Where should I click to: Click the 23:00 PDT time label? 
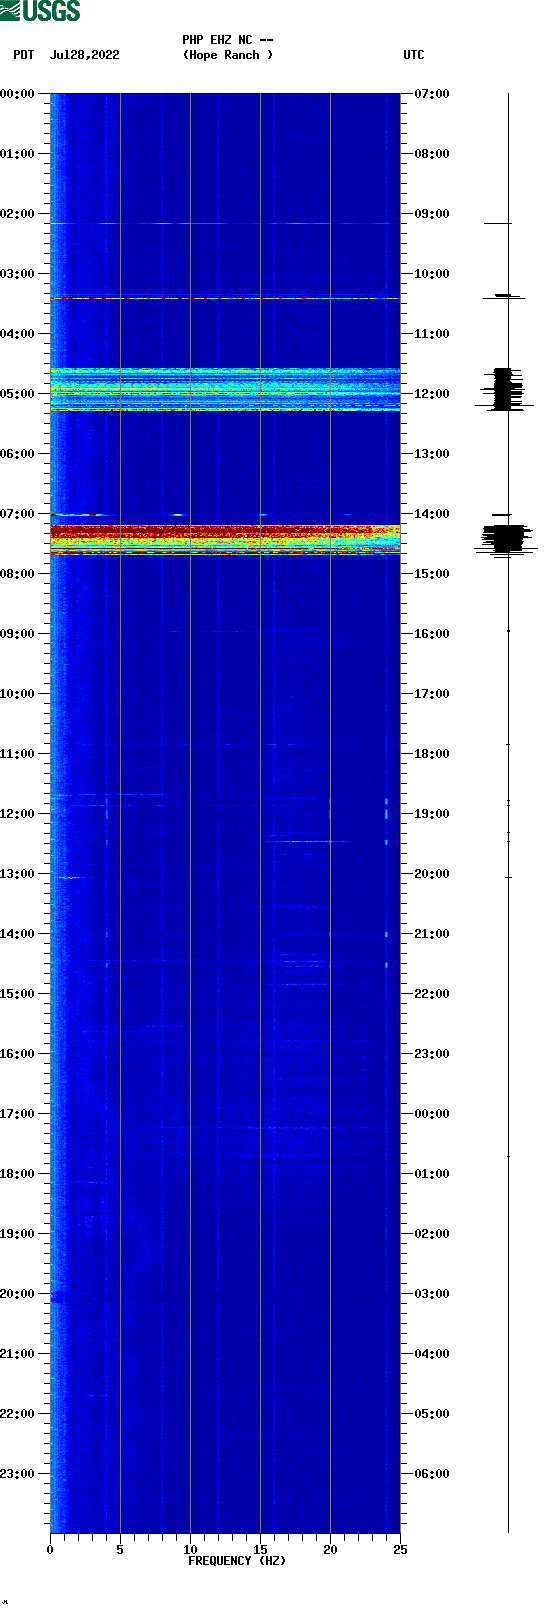(x=17, y=1474)
